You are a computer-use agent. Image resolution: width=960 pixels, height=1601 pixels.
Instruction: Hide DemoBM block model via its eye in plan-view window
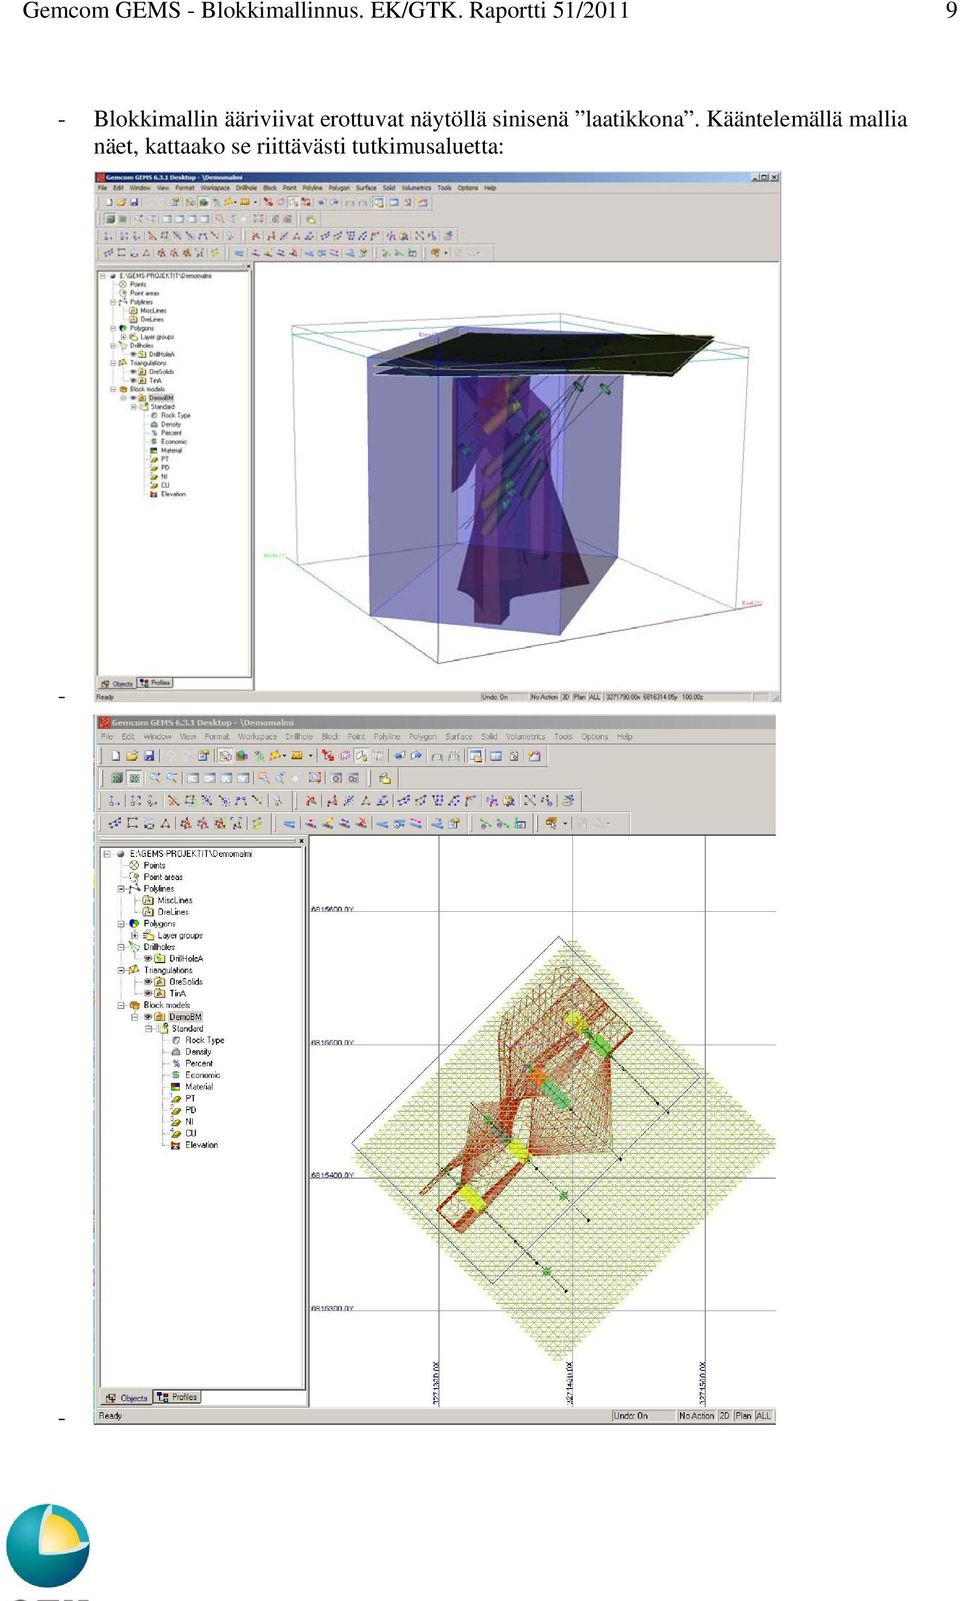[x=148, y=1017]
